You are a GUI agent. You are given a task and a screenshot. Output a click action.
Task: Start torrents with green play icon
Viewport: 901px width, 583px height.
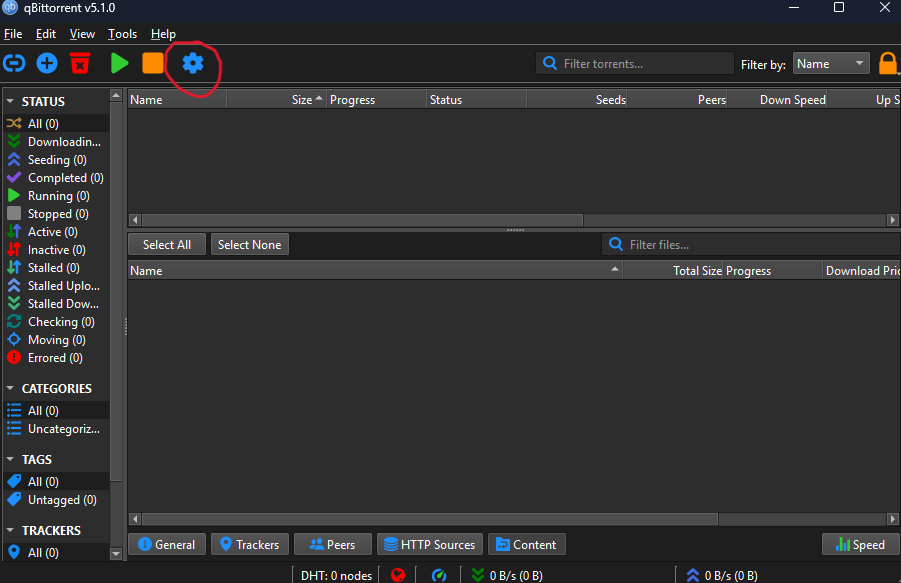pyautogui.click(x=119, y=63)
